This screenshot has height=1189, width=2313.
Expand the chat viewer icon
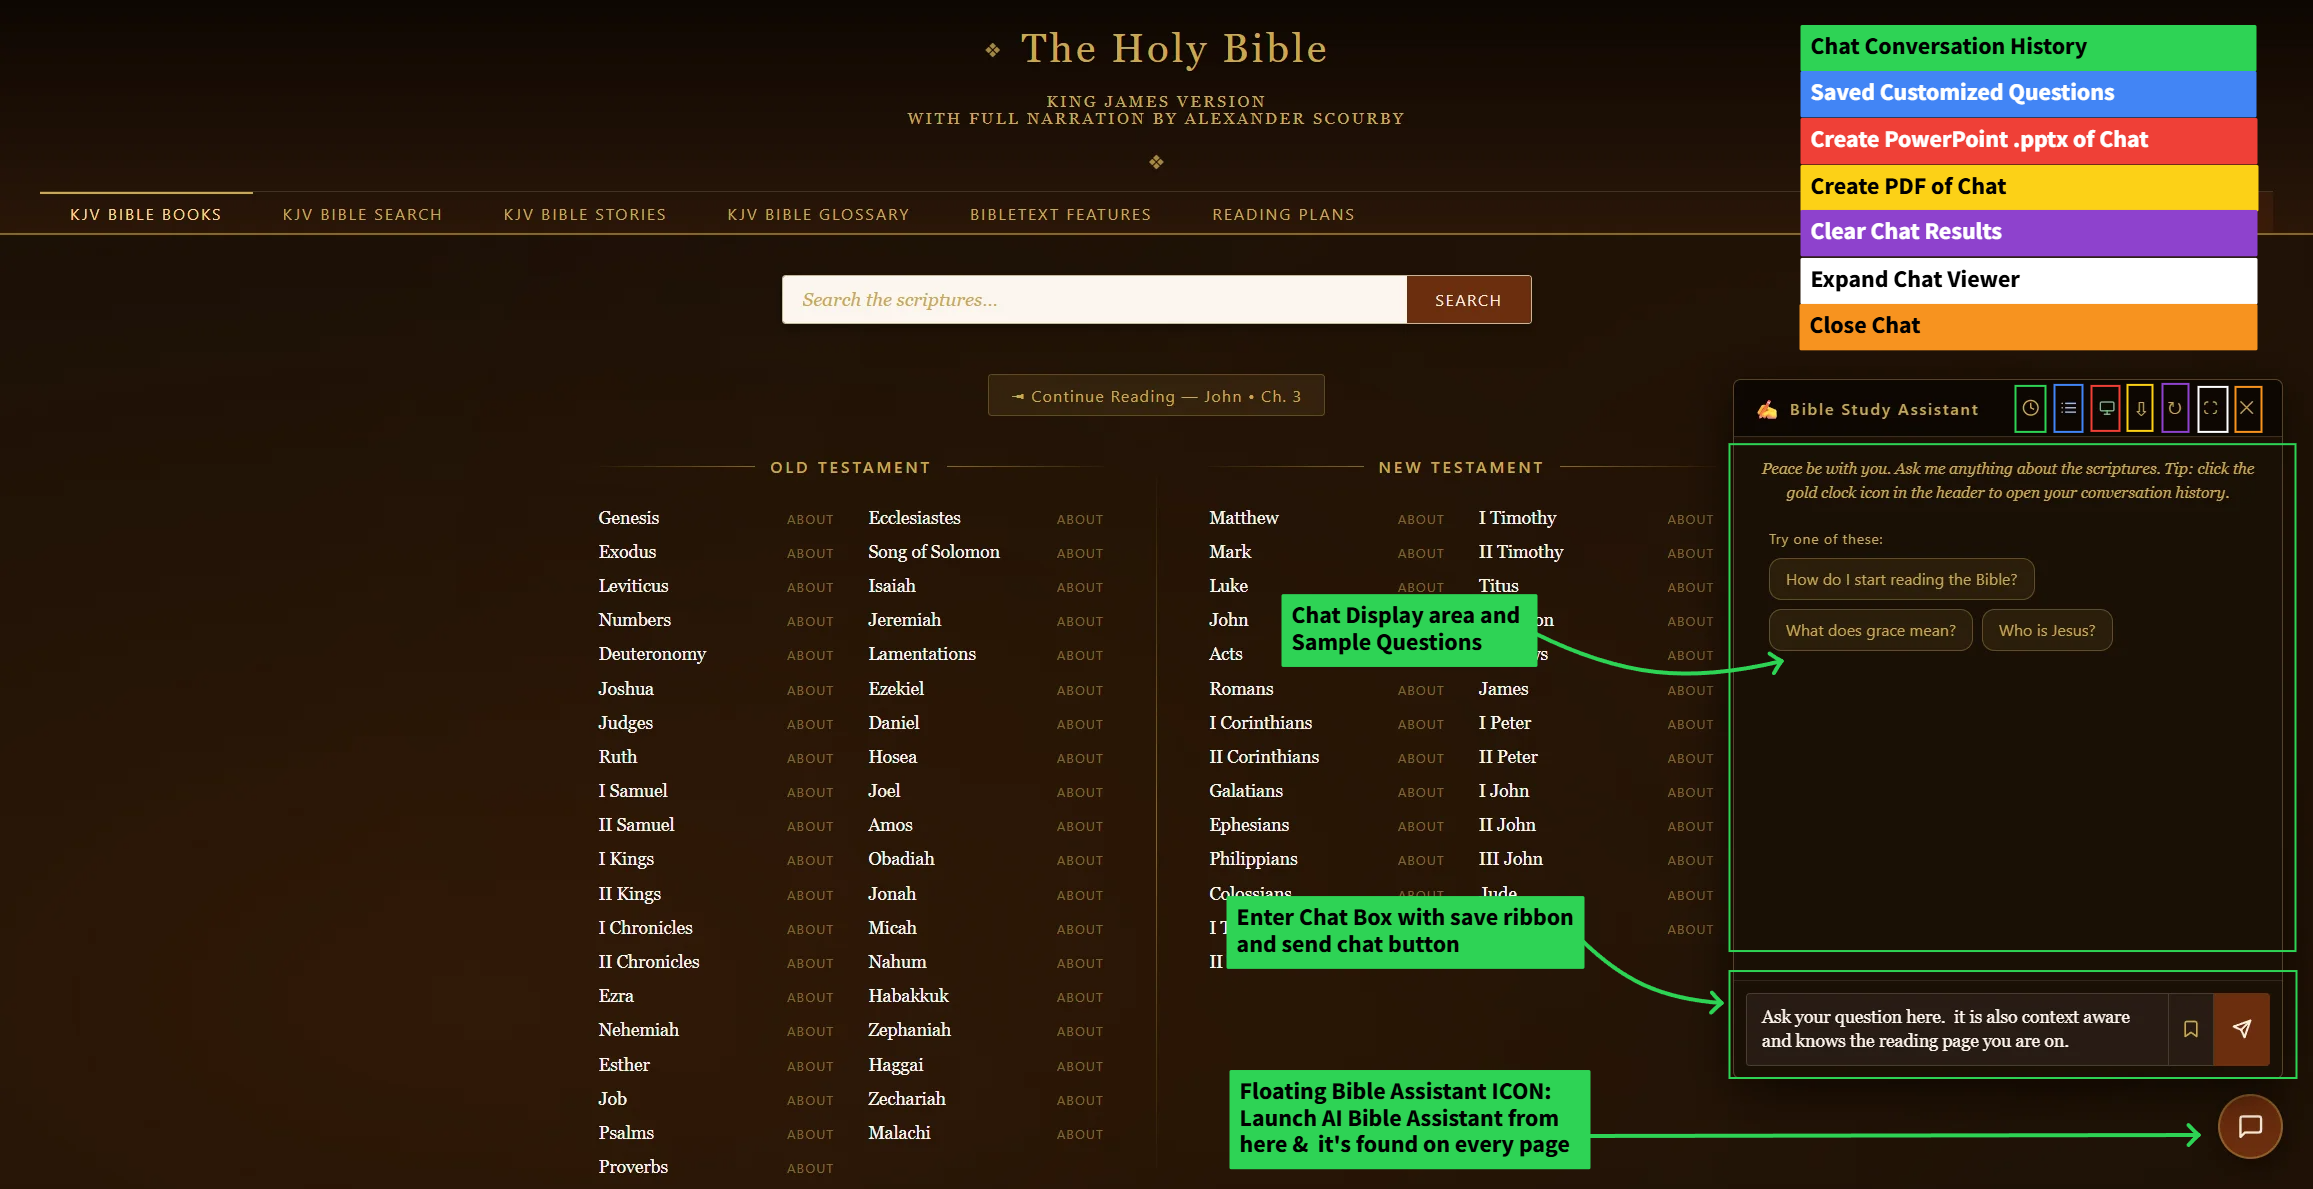click(x=2211, y=408)
